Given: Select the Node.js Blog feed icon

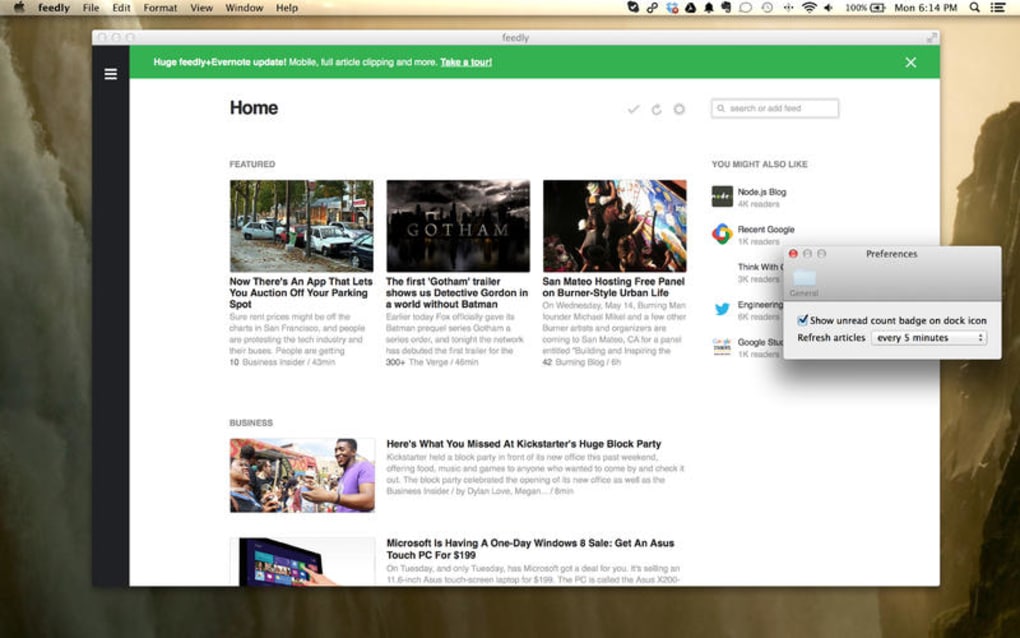Looking at the screenshot, I should tap(719, 195).
